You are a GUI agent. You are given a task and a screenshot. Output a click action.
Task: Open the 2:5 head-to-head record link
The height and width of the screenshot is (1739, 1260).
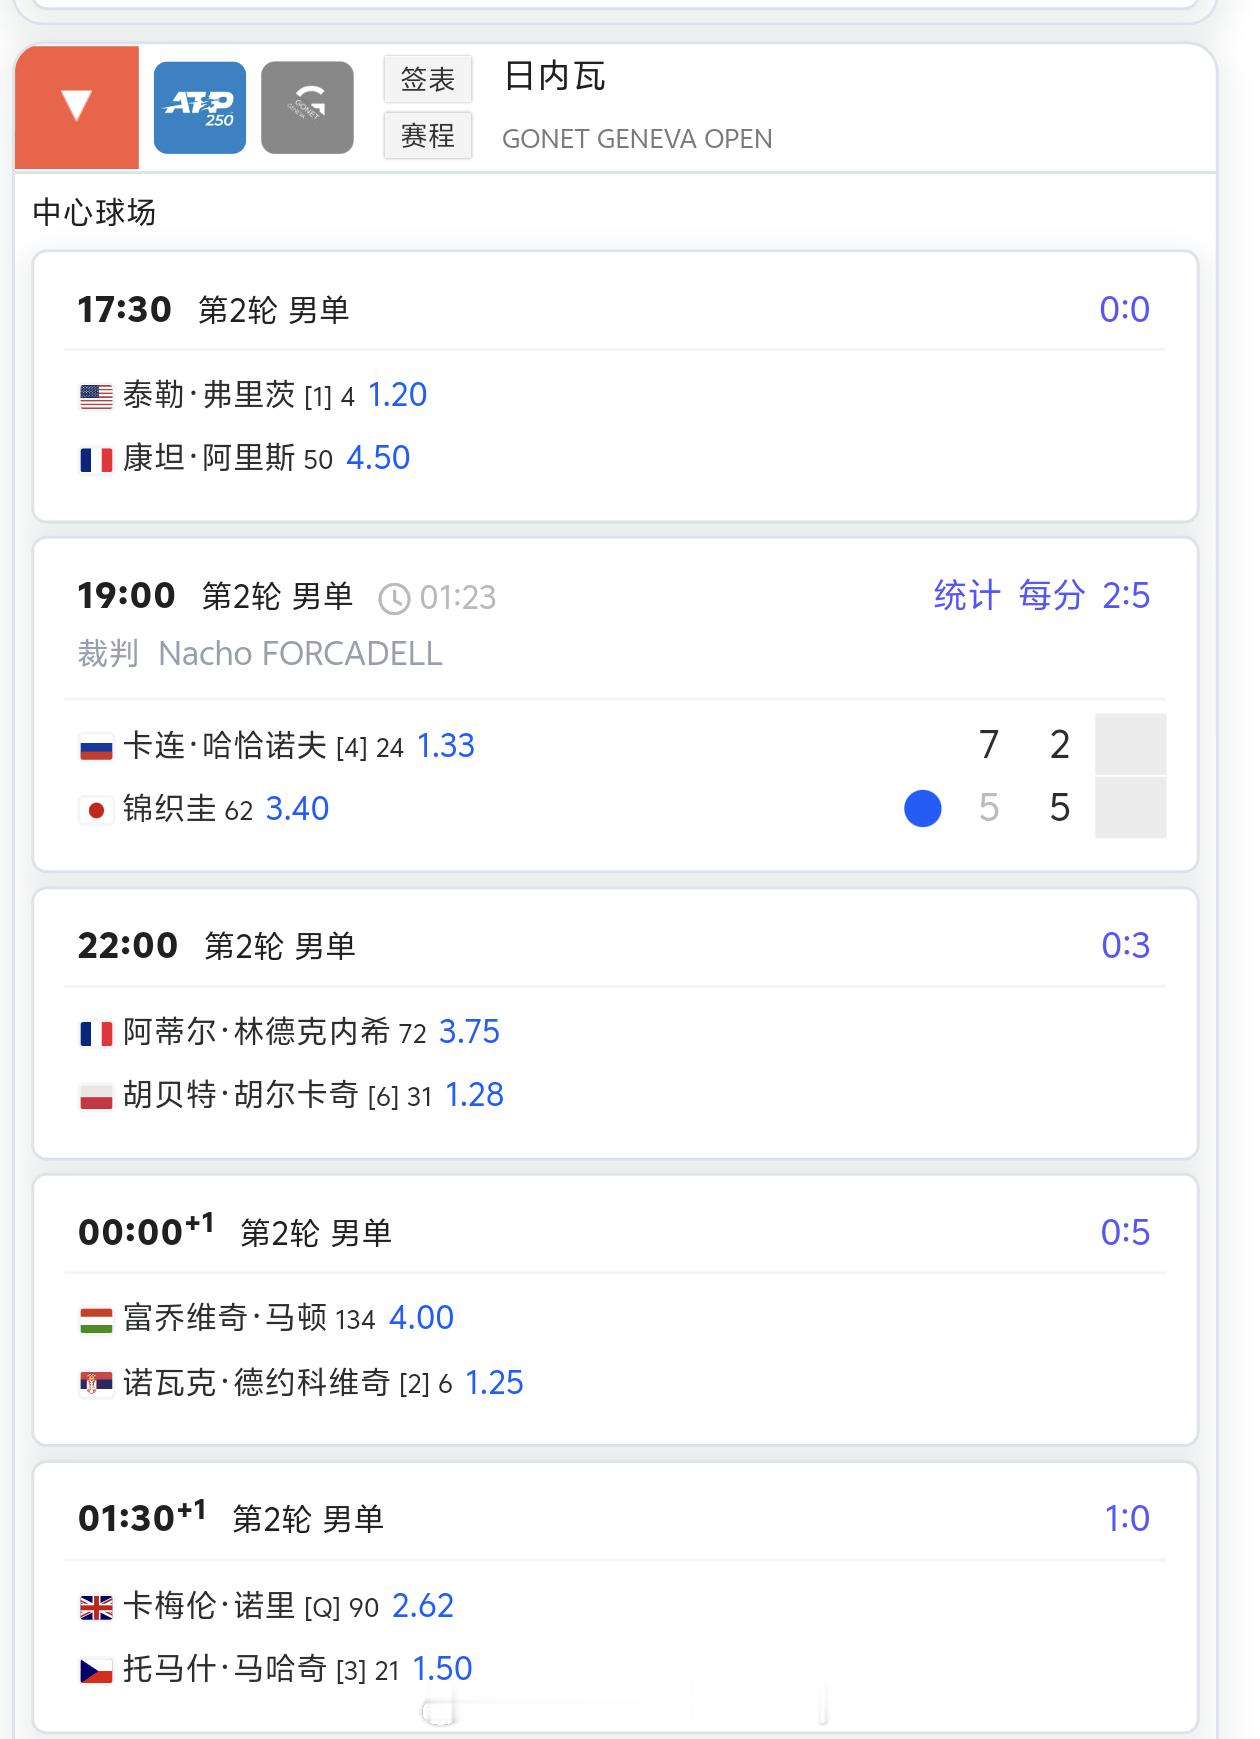coord(1126,595)
